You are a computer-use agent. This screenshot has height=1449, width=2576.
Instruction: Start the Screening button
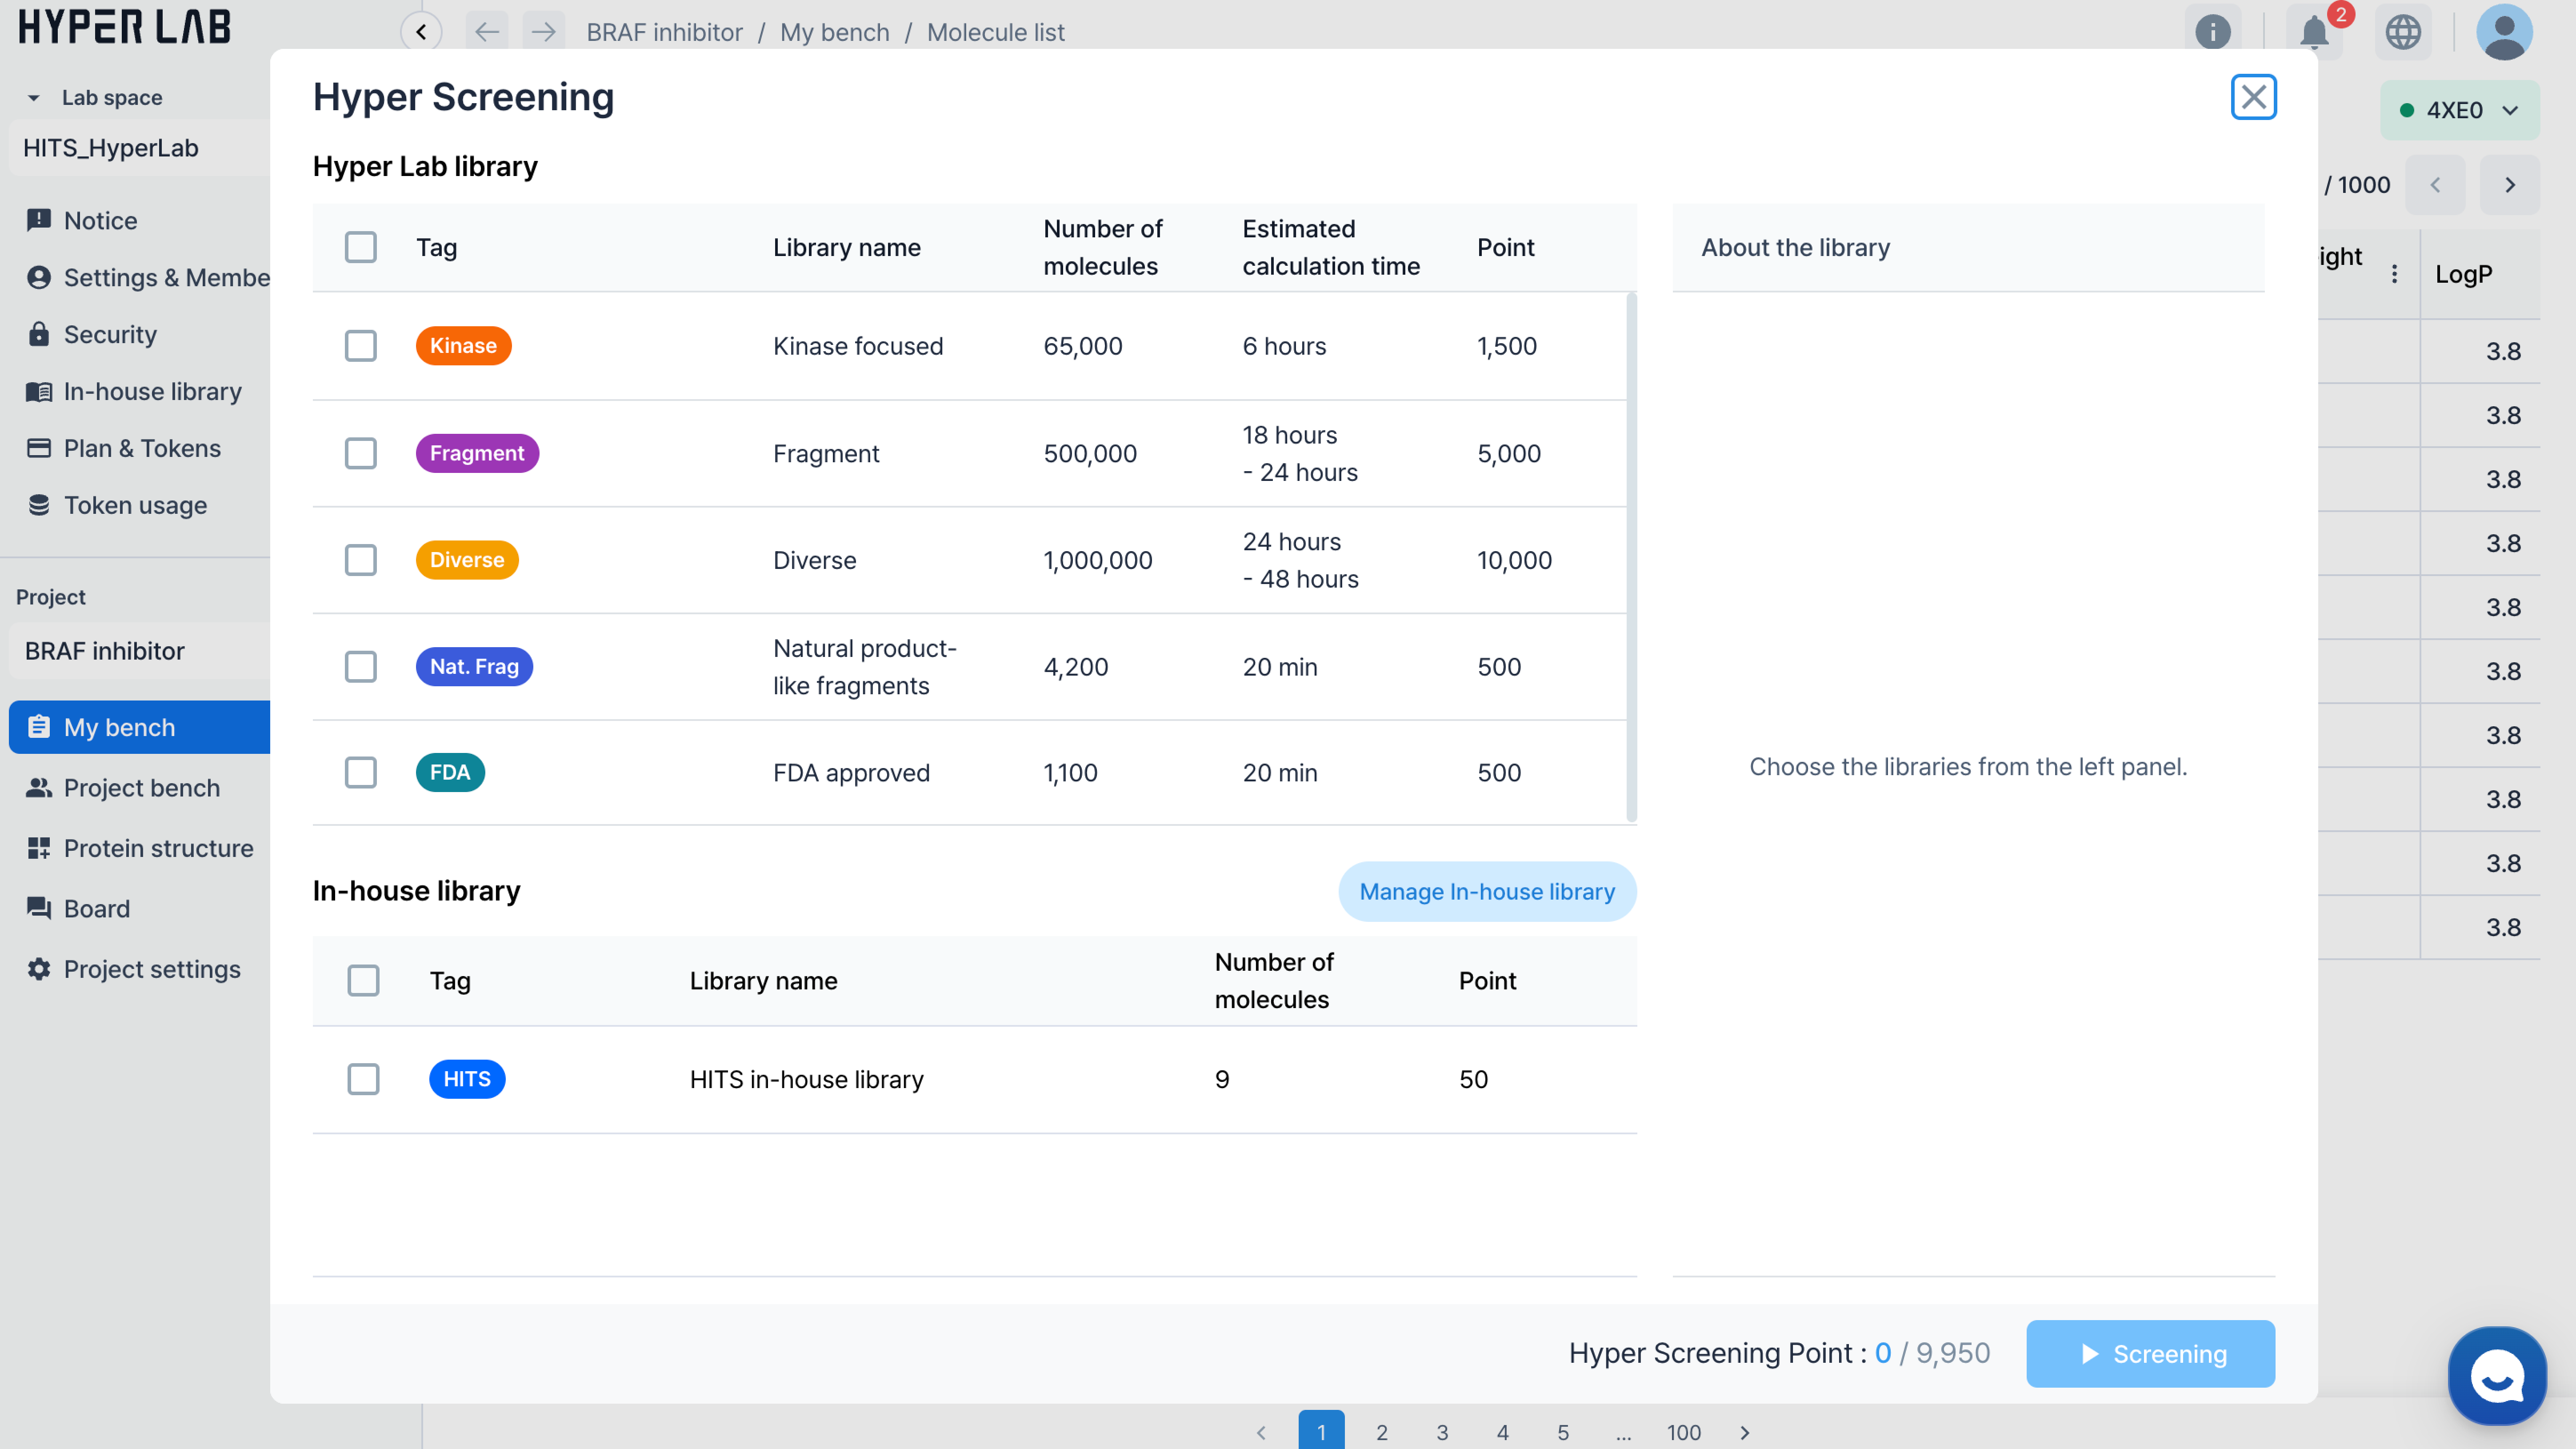click(x=2150, y=1353)
